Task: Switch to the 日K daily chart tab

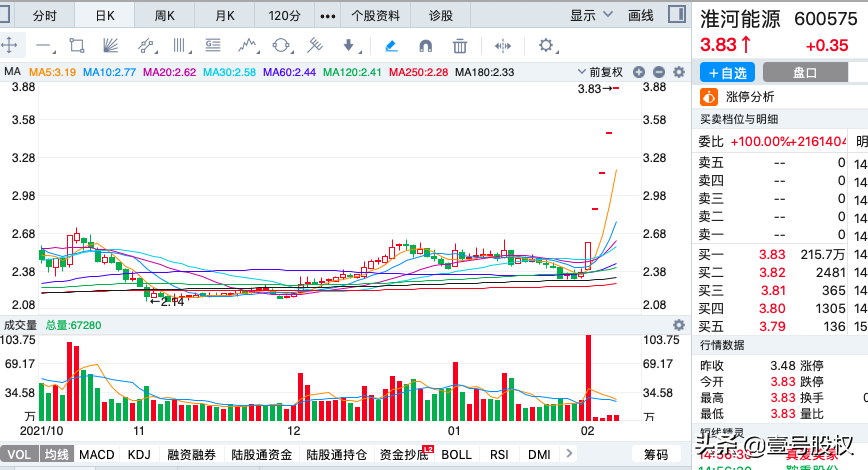Action: 105,16
